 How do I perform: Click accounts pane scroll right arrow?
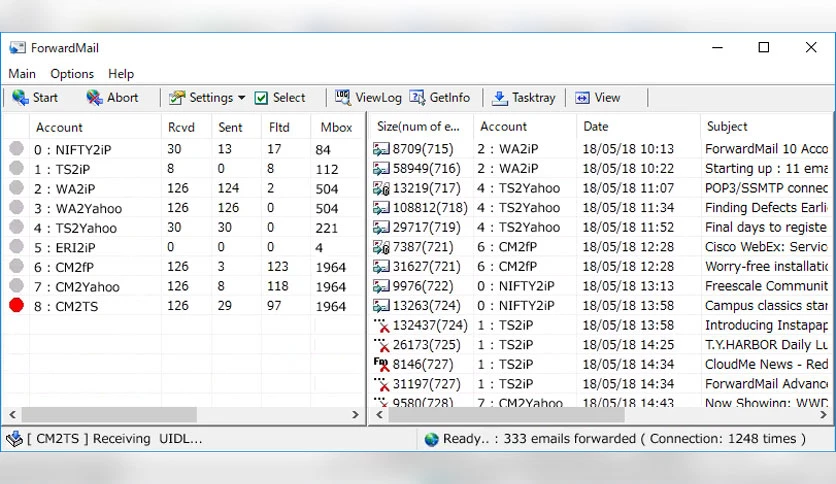click(356, 414)
